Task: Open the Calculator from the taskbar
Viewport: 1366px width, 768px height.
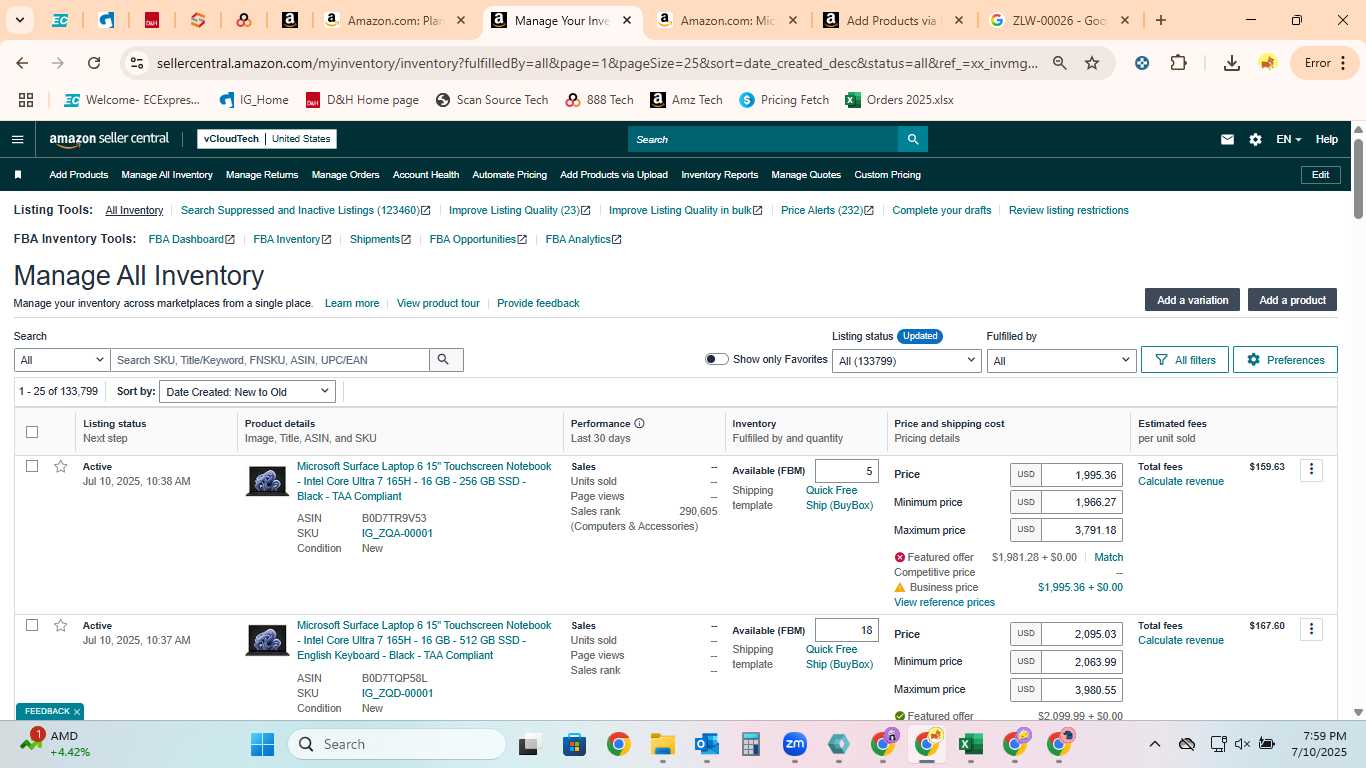Action: (751, 744)
